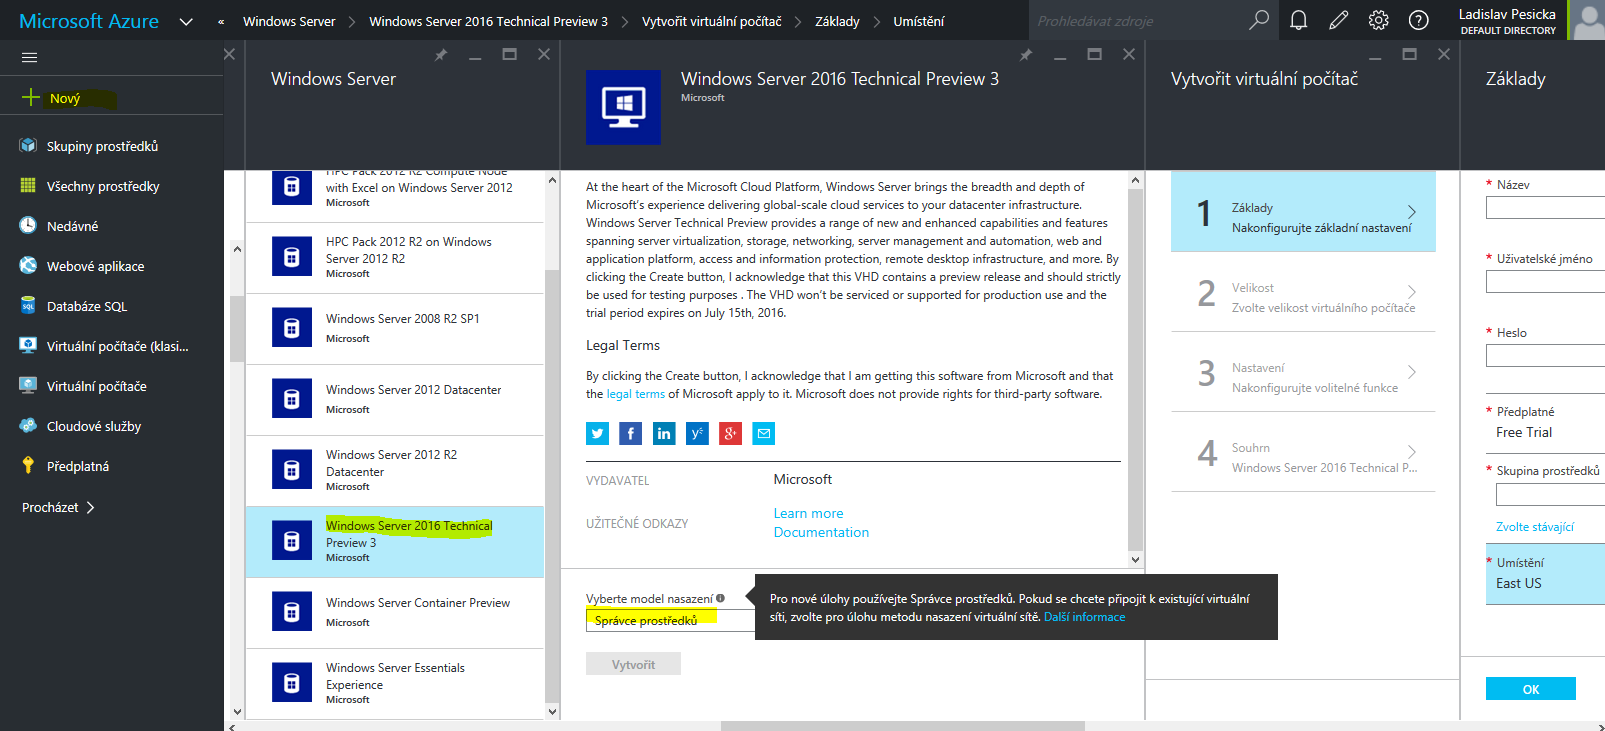Go to Windows Server breadcrumb
Screen dimensions: 1605x731
click(289, 21)
